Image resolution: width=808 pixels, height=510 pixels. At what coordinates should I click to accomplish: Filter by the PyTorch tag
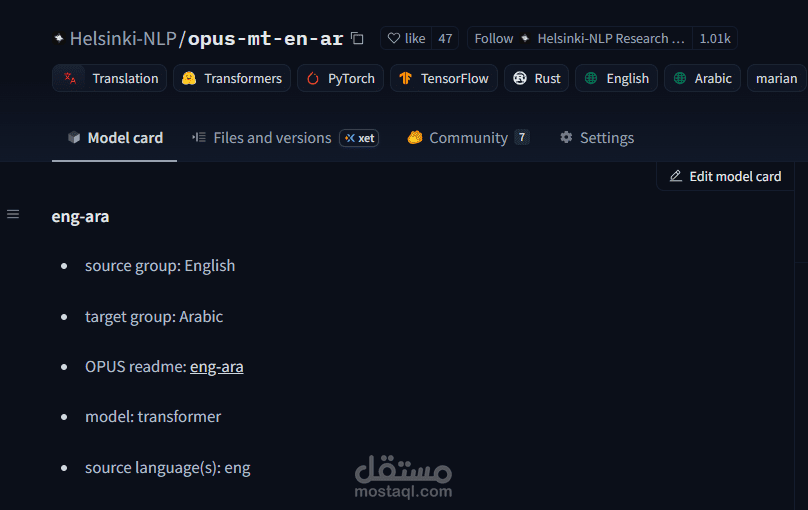(x=340, y=78)
